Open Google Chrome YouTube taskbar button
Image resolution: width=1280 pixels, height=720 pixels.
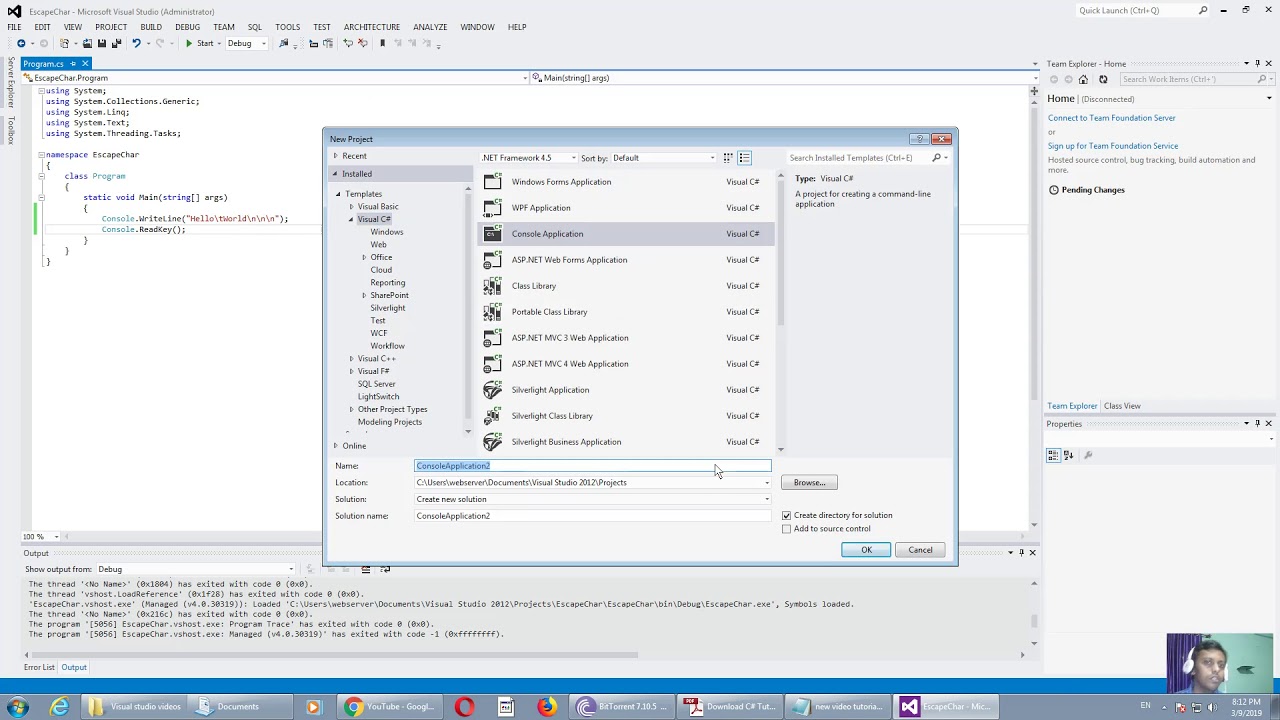click(x=388, y=707)
